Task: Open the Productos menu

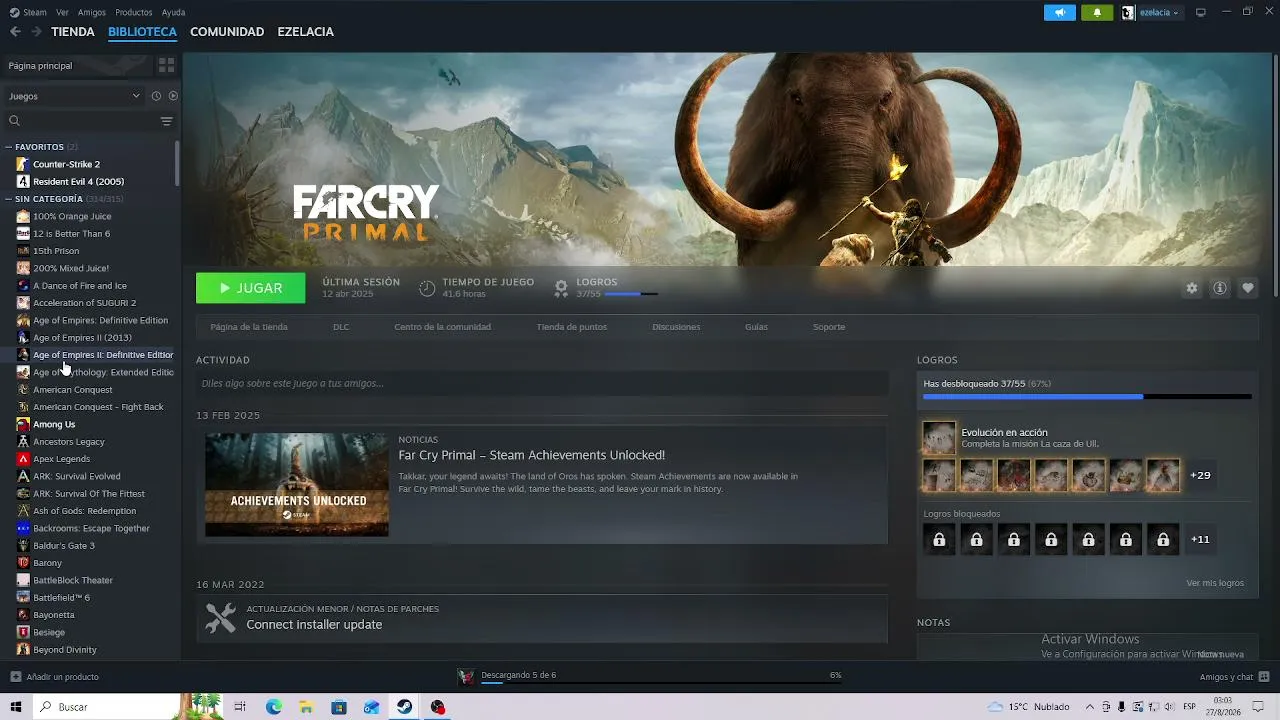Action: (x=134, y=12)
